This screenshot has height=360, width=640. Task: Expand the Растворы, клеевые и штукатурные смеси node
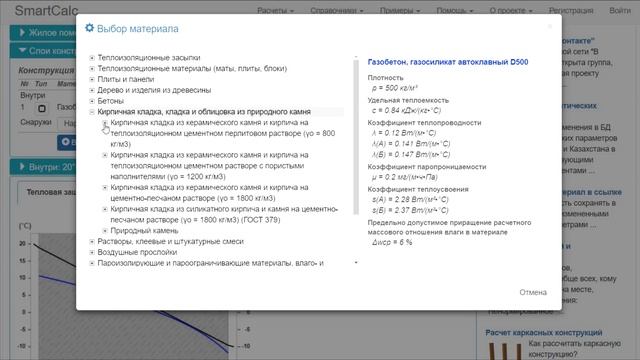click(92, 242)
